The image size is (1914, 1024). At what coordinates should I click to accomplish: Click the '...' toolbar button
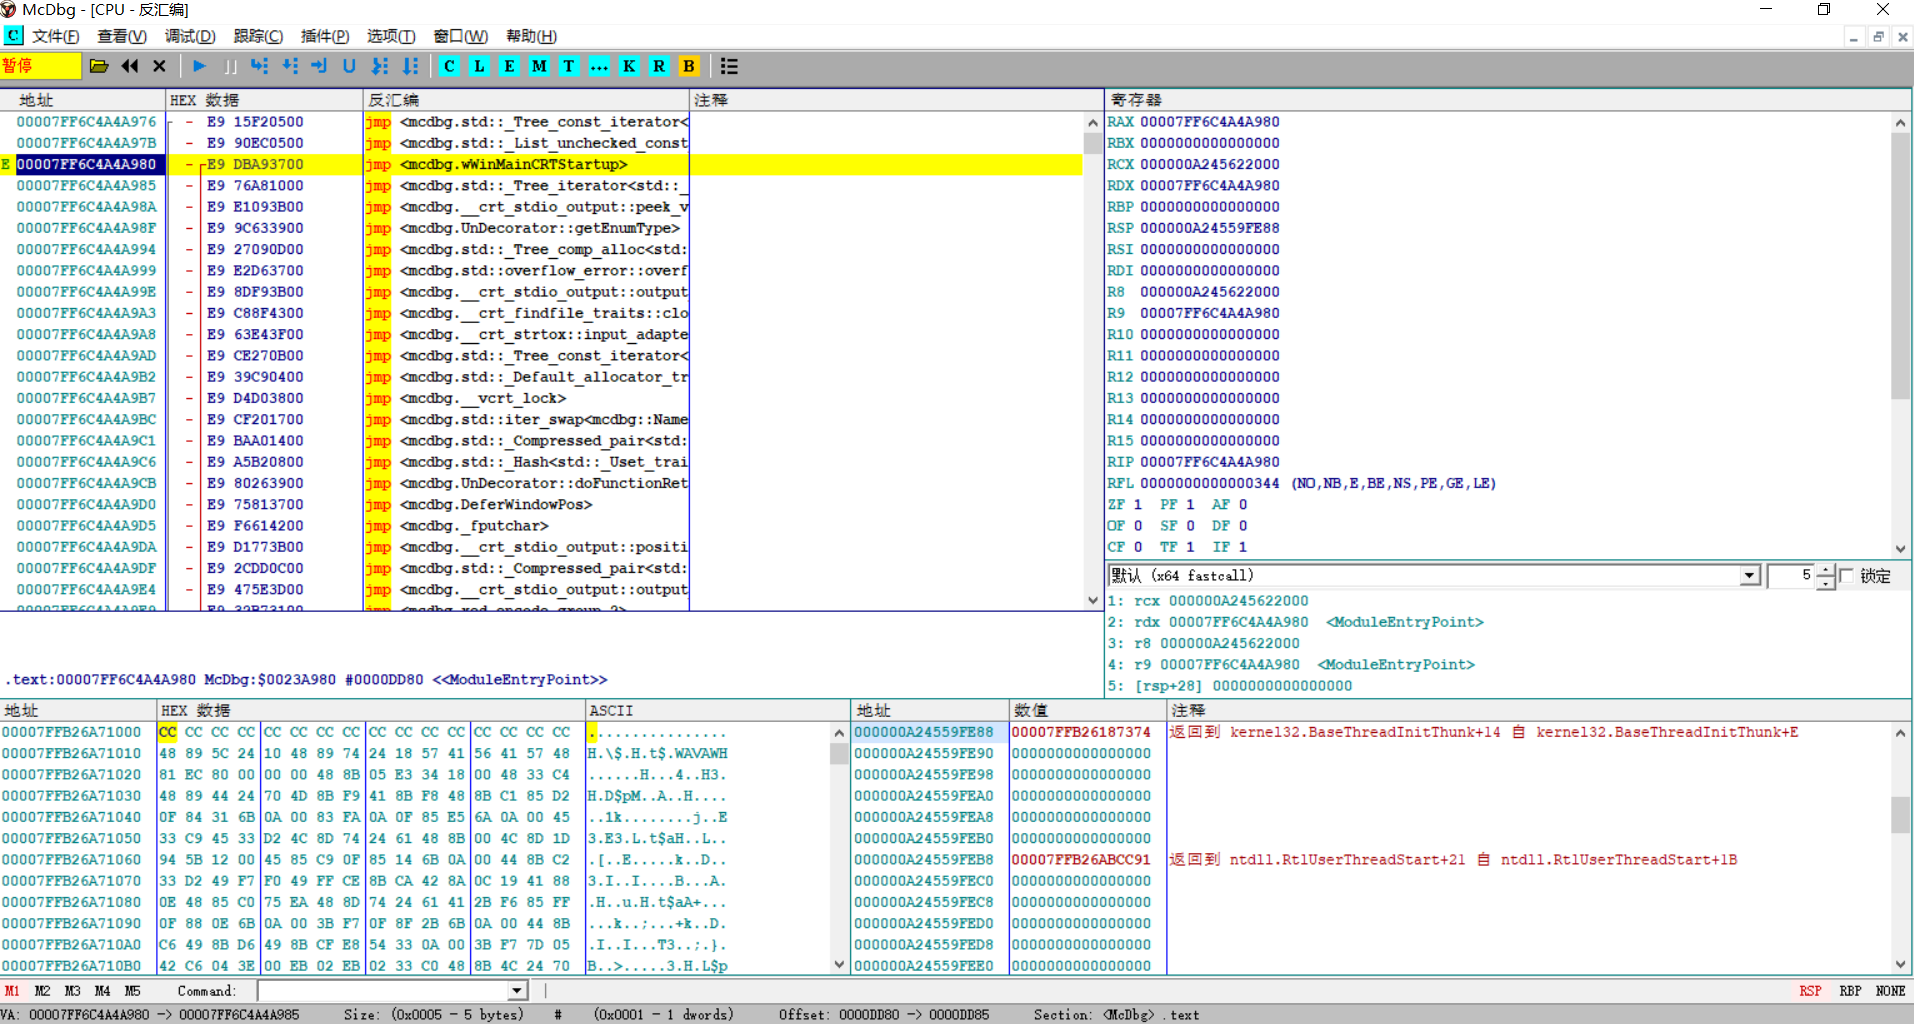[599, 66]
